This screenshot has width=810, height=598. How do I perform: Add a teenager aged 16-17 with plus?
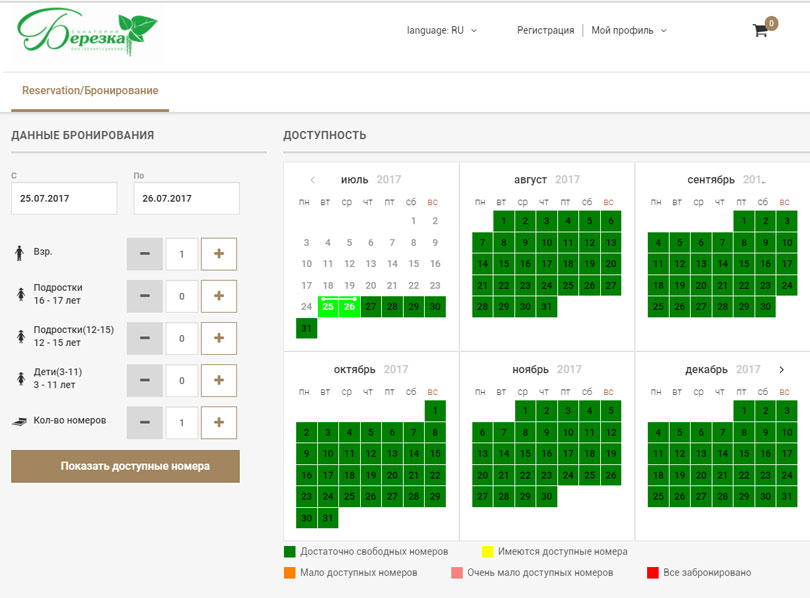pyautogui.click(x=218, y=296)
